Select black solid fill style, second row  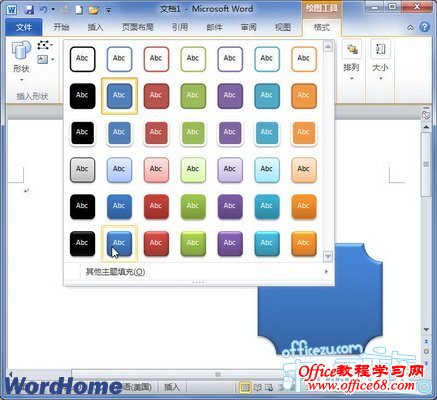(82, 96)
